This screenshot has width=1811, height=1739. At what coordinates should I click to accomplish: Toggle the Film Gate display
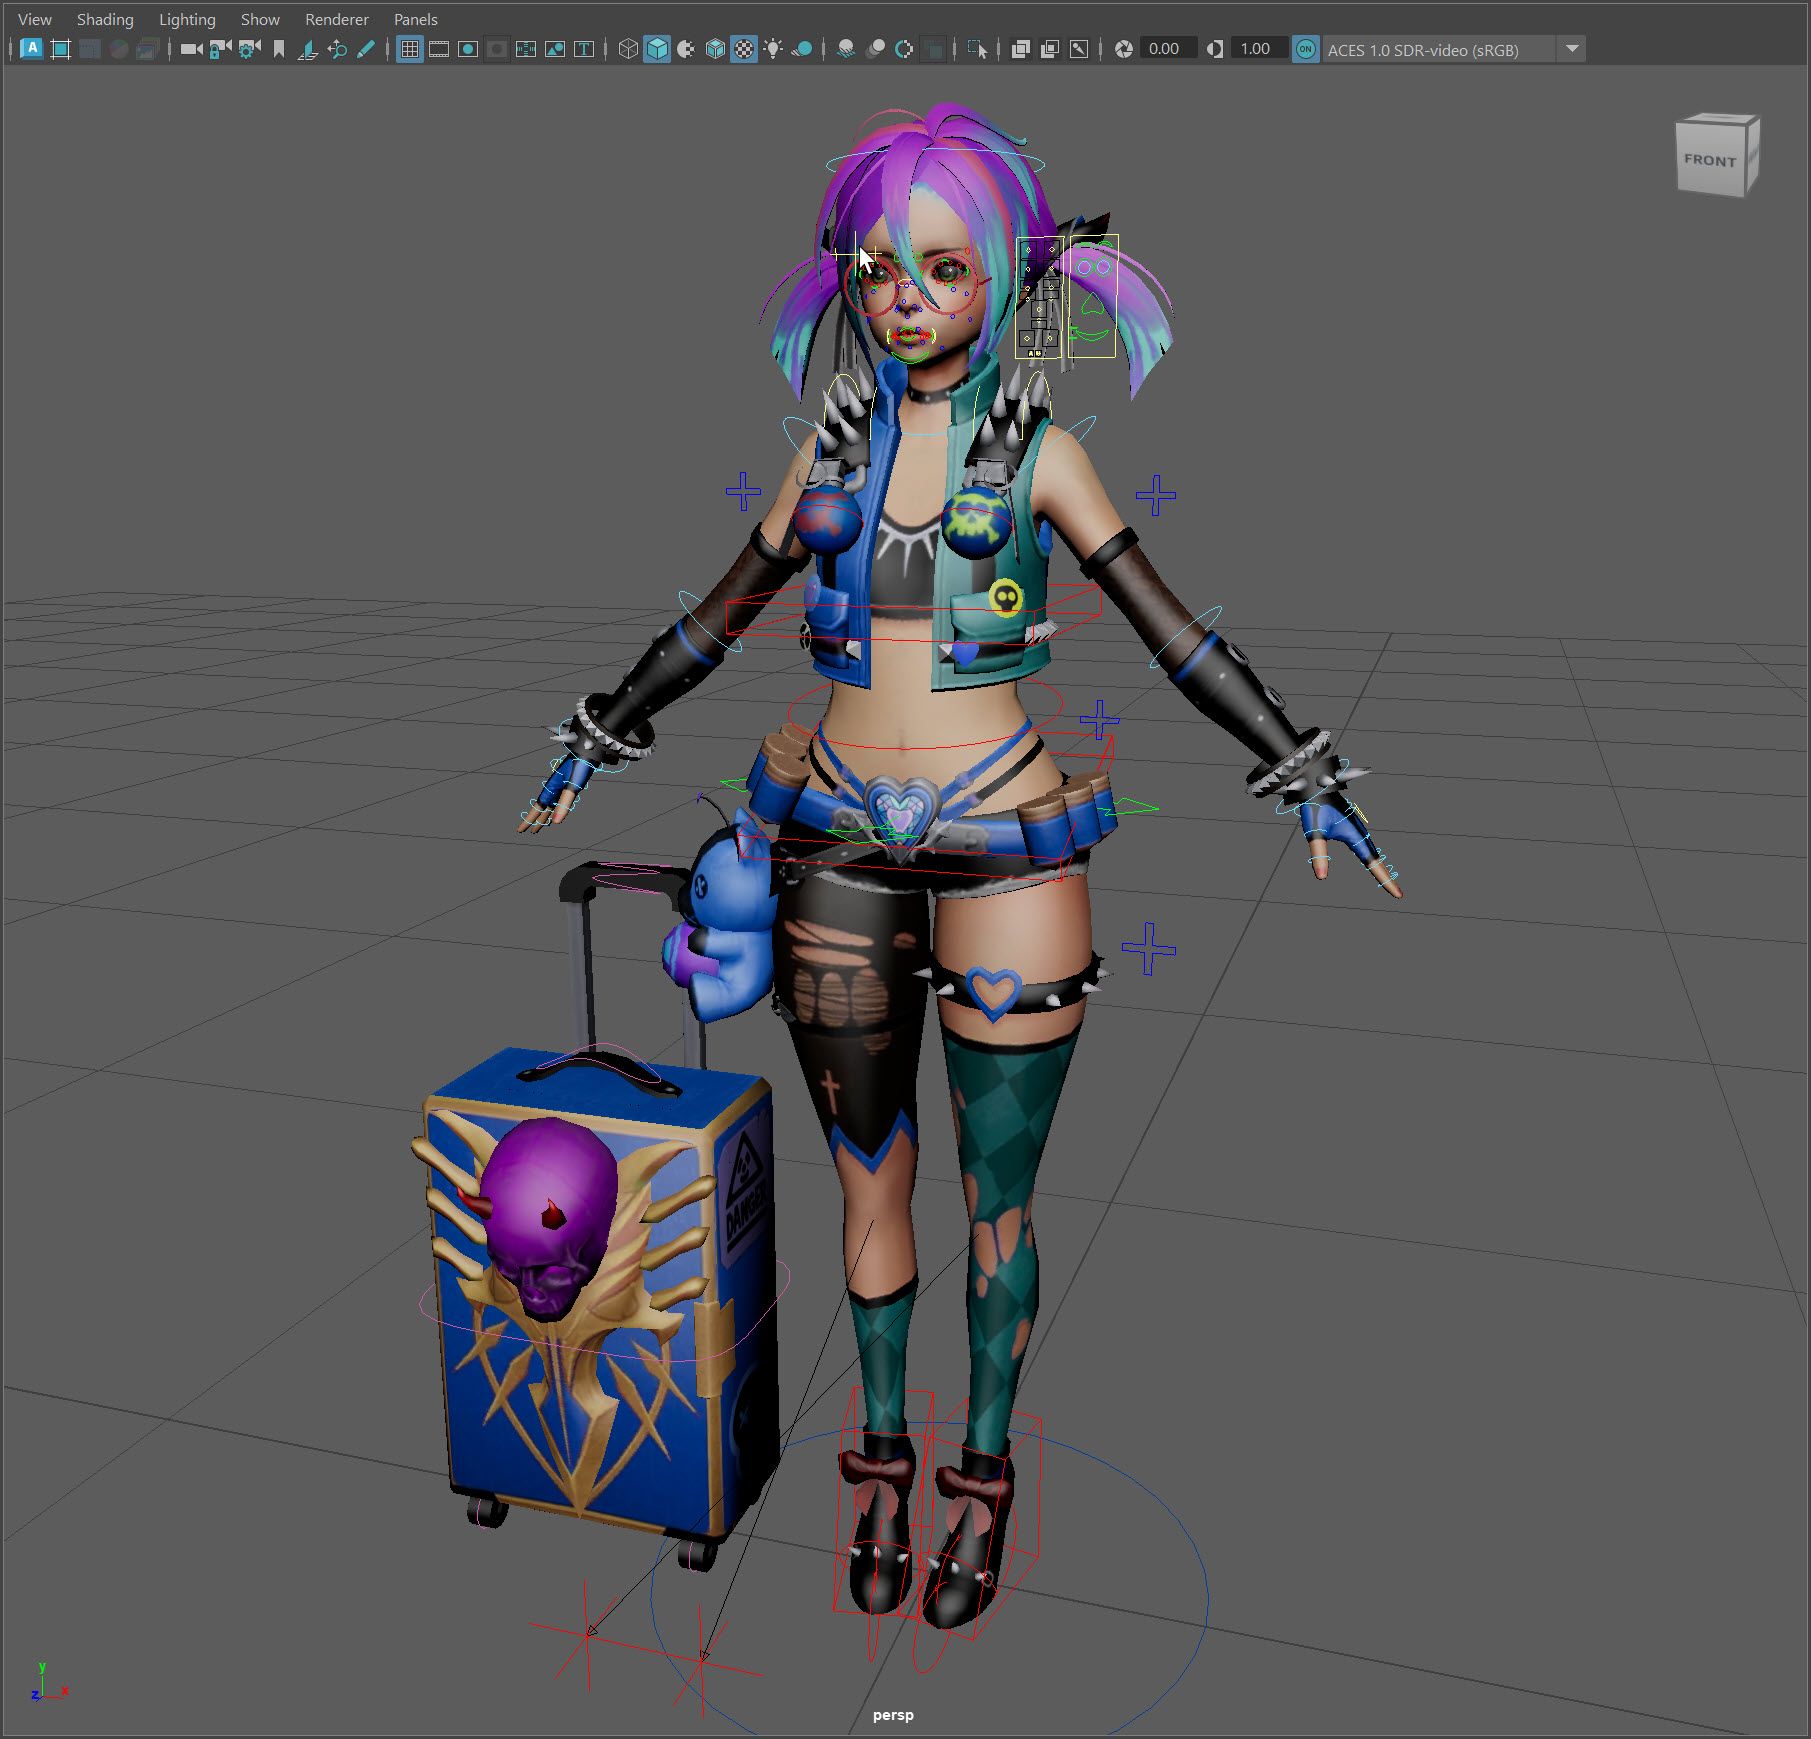(x=438, y=49)
